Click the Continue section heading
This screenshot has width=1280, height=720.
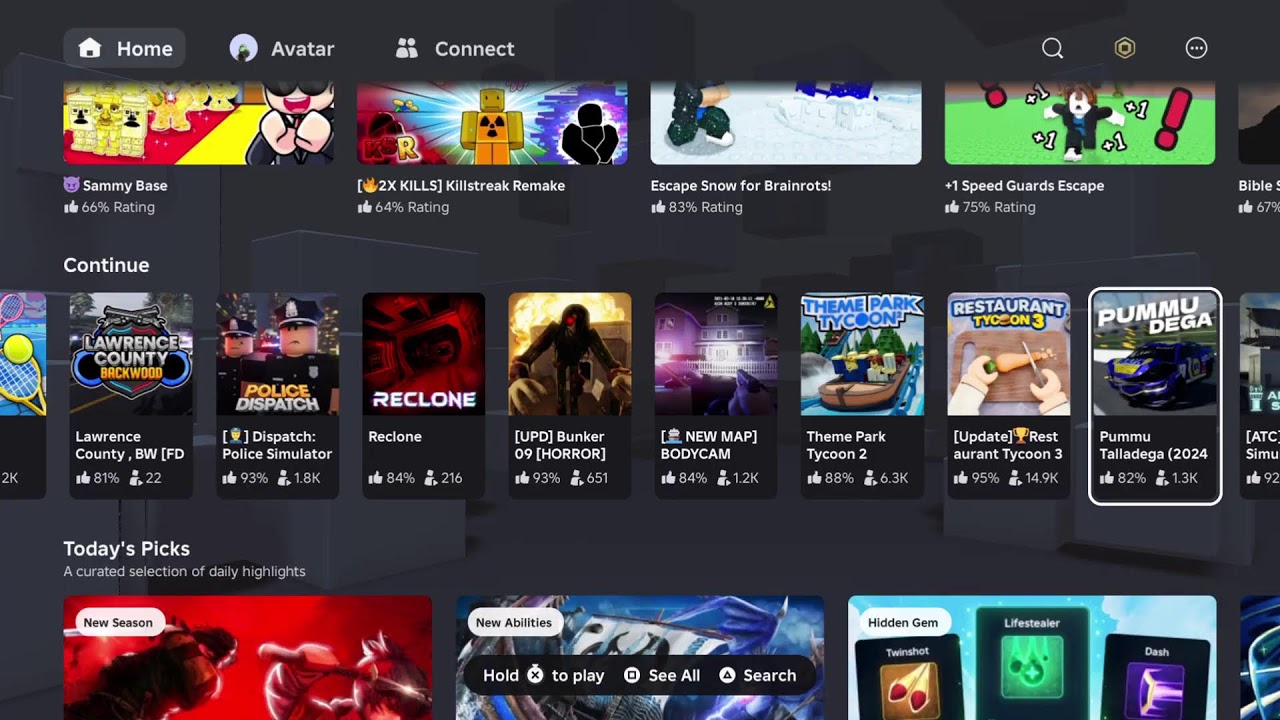106,265
